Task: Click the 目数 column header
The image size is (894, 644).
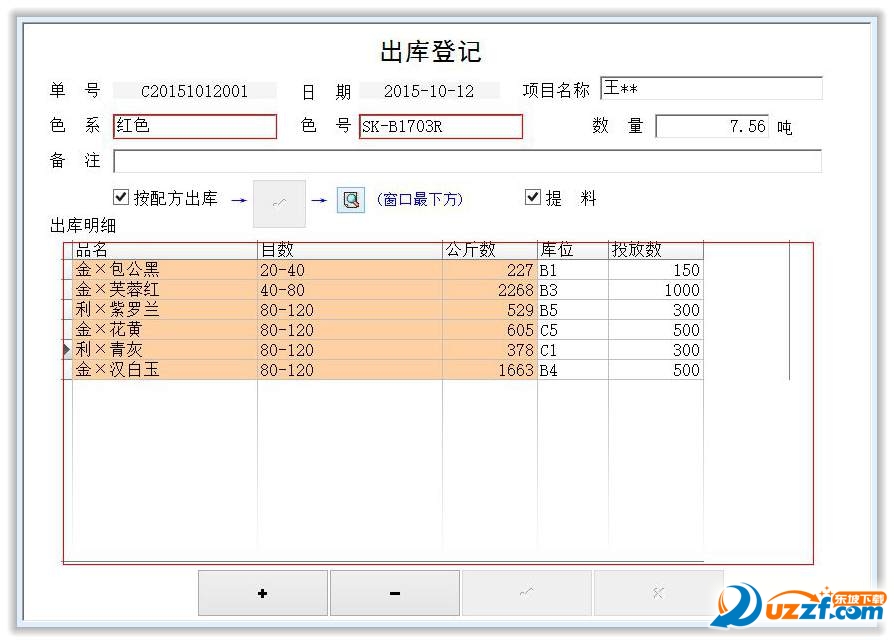Action: (x=350, y=250)
